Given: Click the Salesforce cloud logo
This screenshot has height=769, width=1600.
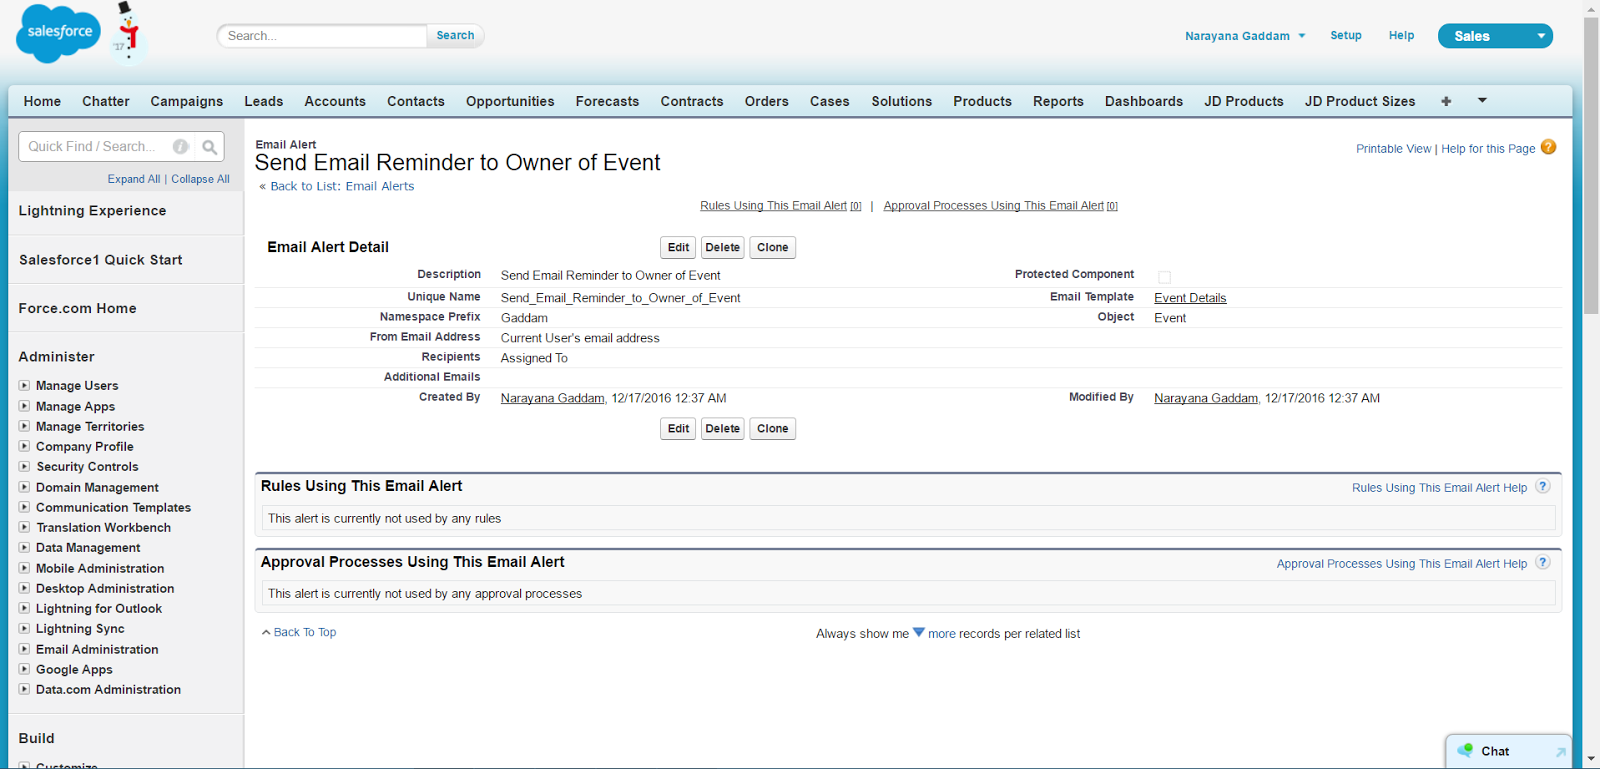Looking at the screenshot, I should (59, 33).
